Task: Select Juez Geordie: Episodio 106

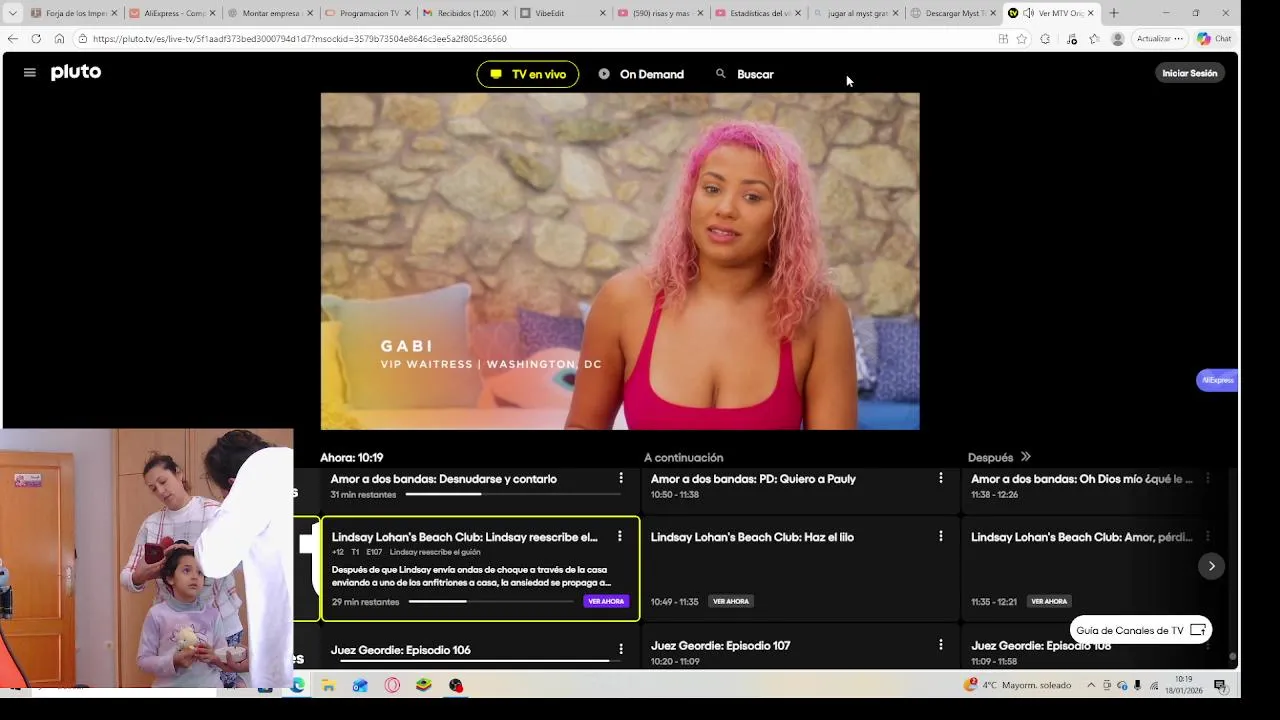Action: click(x=401, y=650)
